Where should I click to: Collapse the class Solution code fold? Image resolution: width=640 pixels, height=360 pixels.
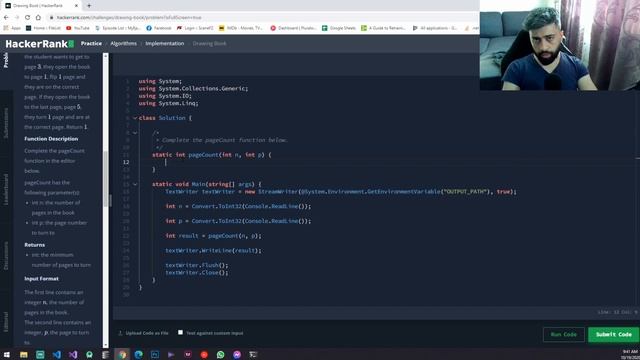click(x=135, y=118)
